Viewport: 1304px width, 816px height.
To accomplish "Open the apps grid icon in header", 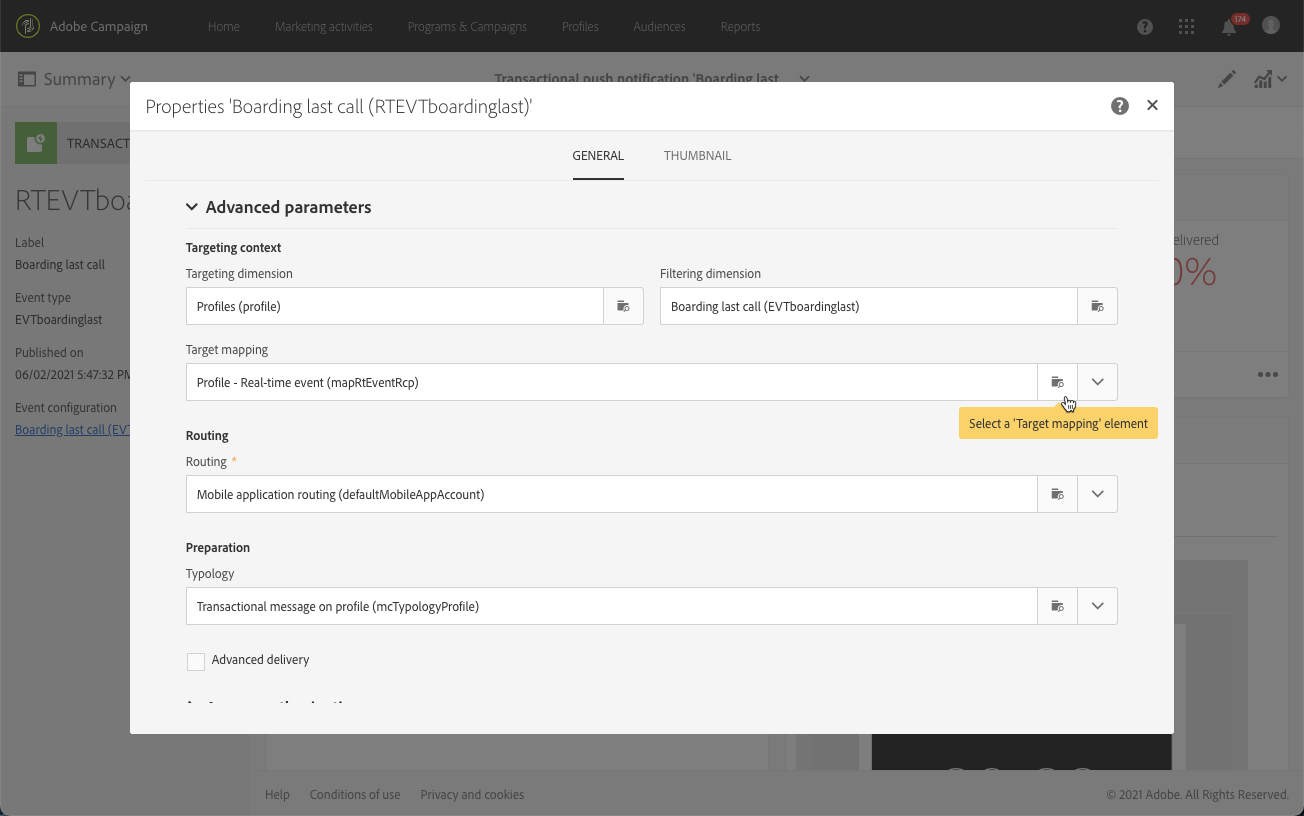I will point(1187,27).
